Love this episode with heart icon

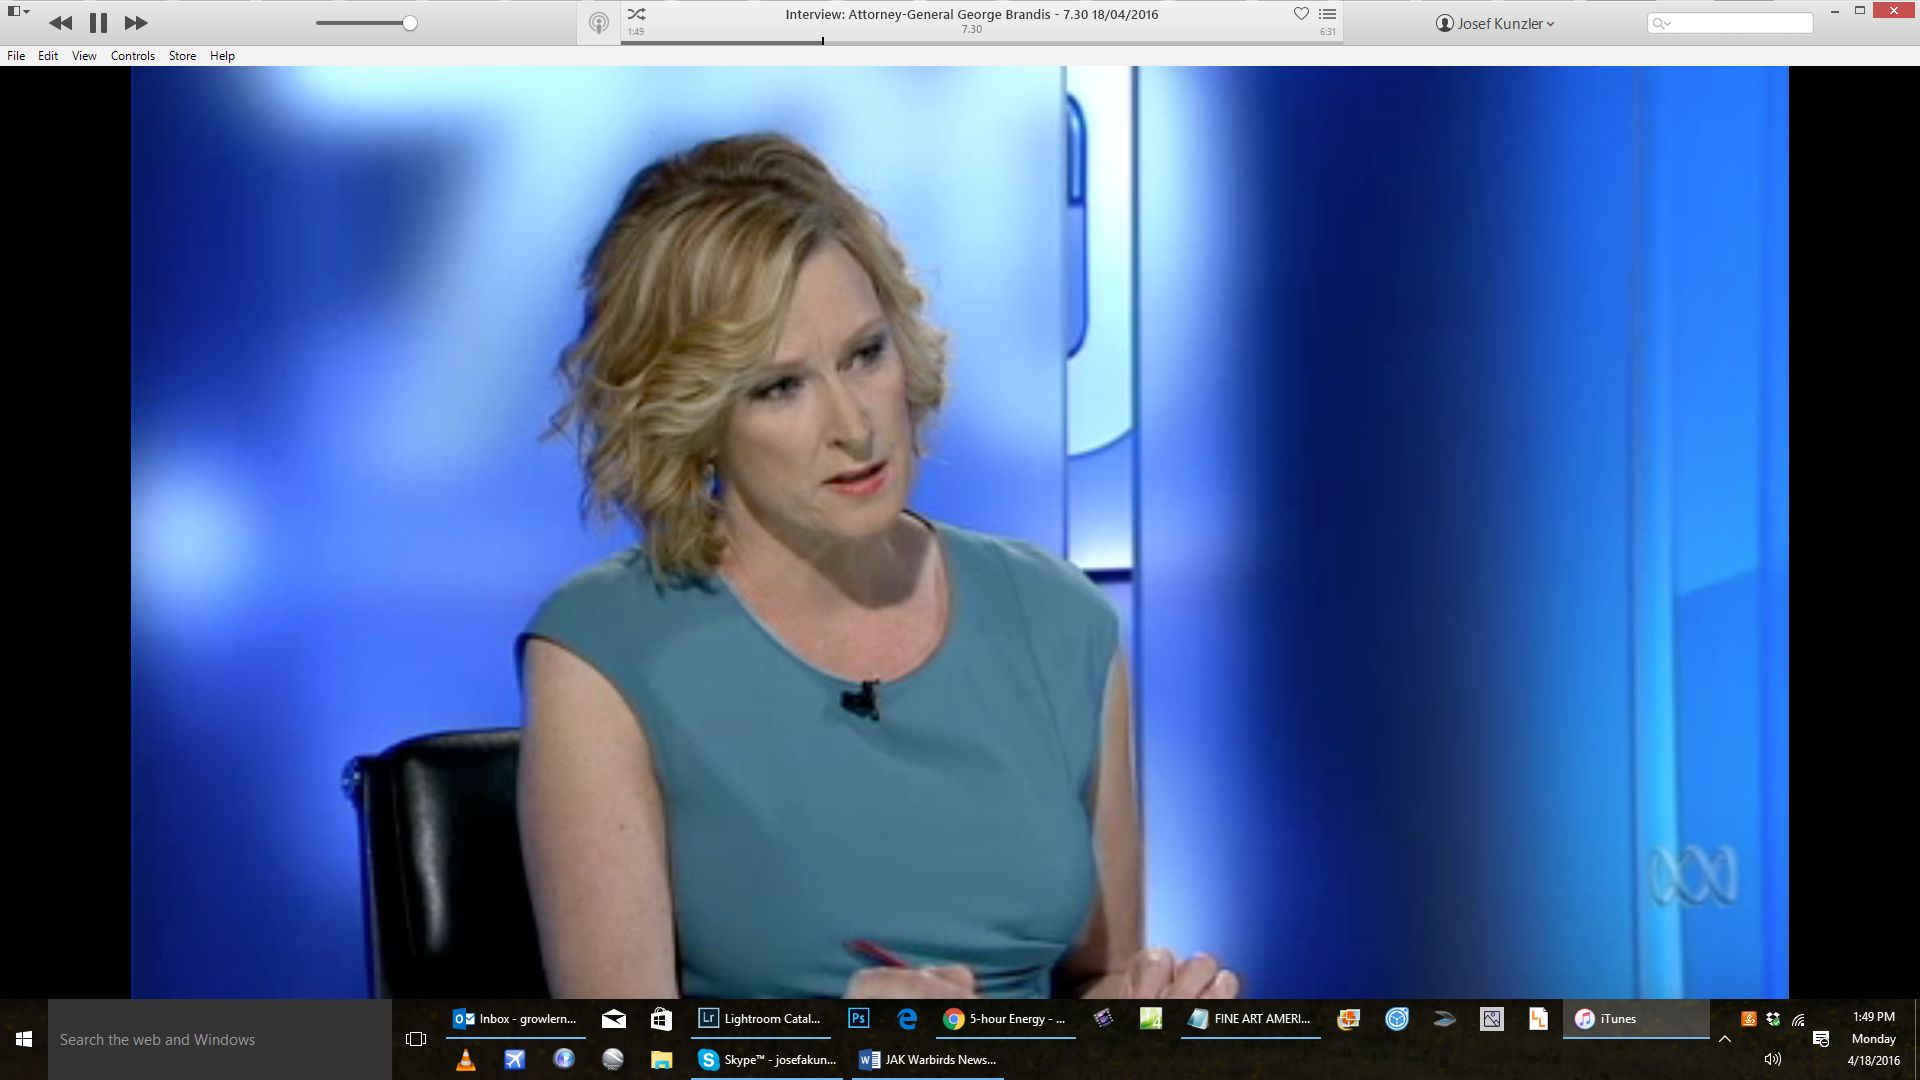point(1301,14)
